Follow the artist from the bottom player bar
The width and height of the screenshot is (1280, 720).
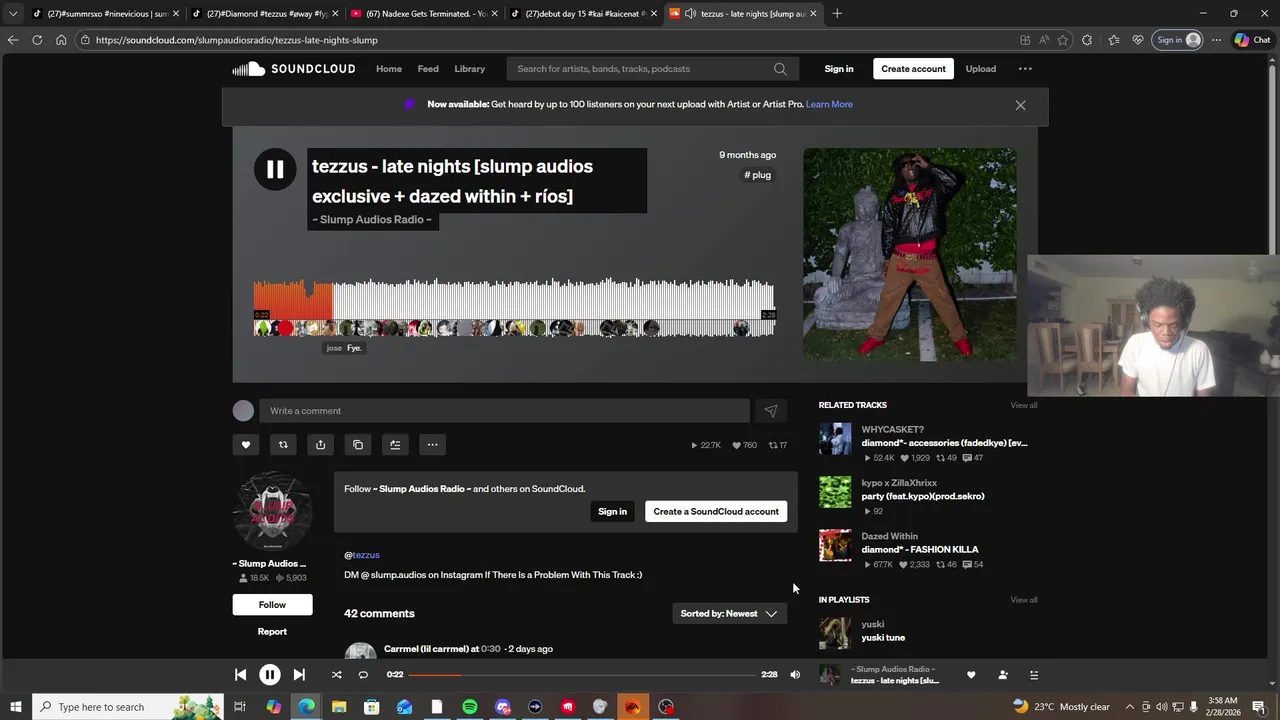1003,675
